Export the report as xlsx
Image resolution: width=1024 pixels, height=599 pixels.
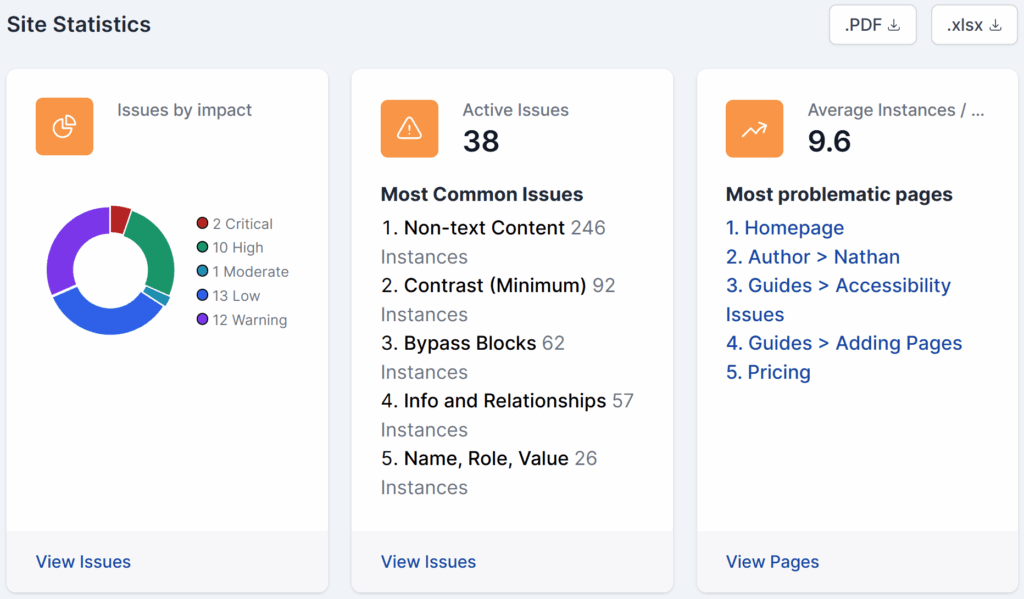coord(974,24)
